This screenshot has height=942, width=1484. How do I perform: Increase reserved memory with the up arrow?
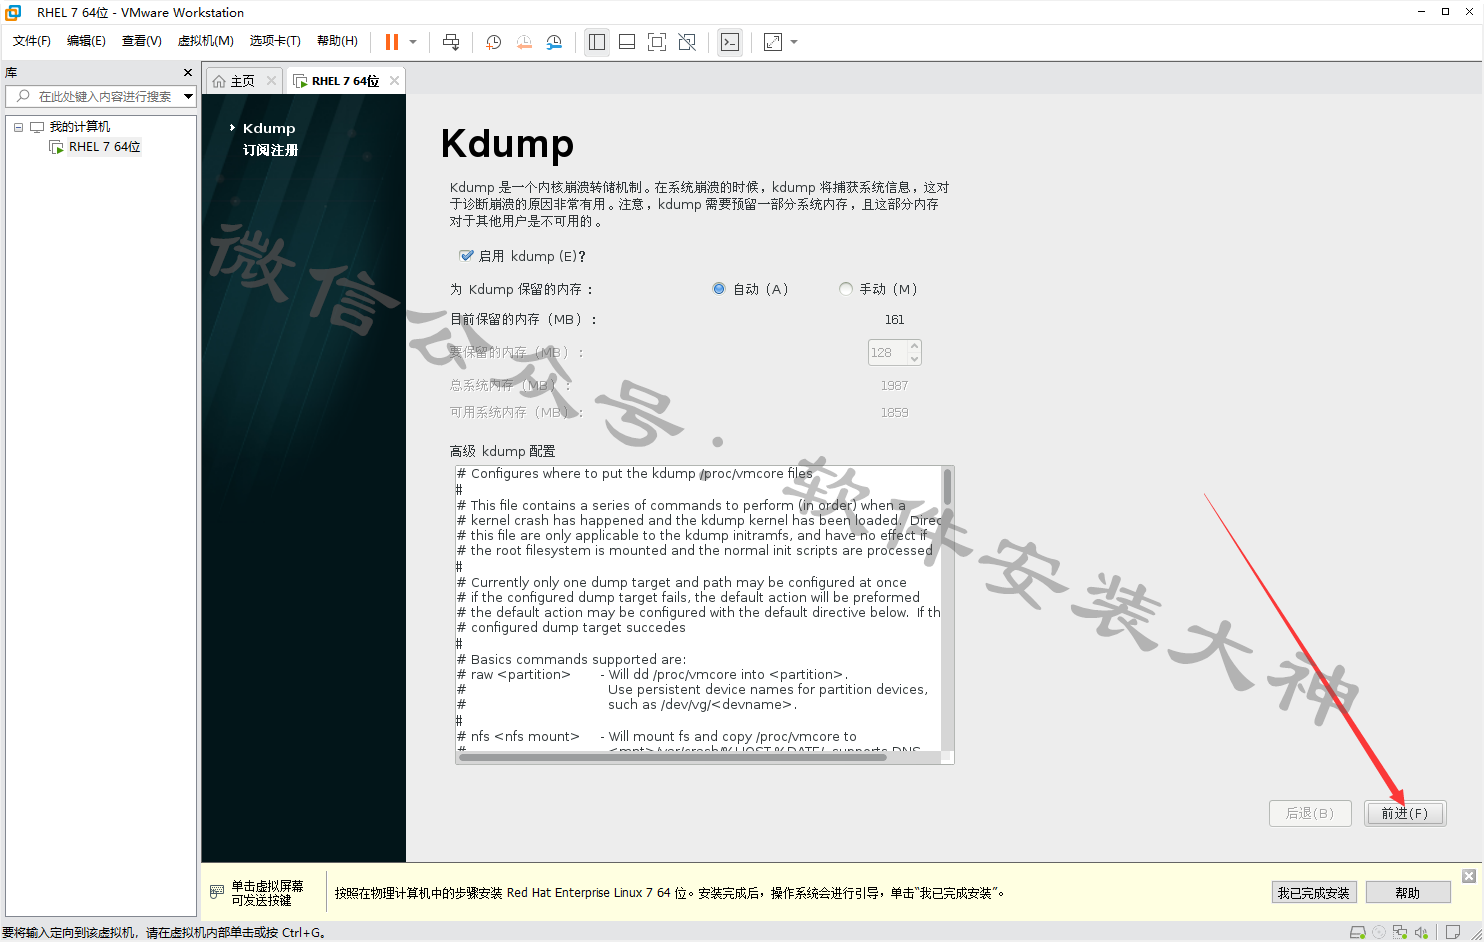pos(914,346)
